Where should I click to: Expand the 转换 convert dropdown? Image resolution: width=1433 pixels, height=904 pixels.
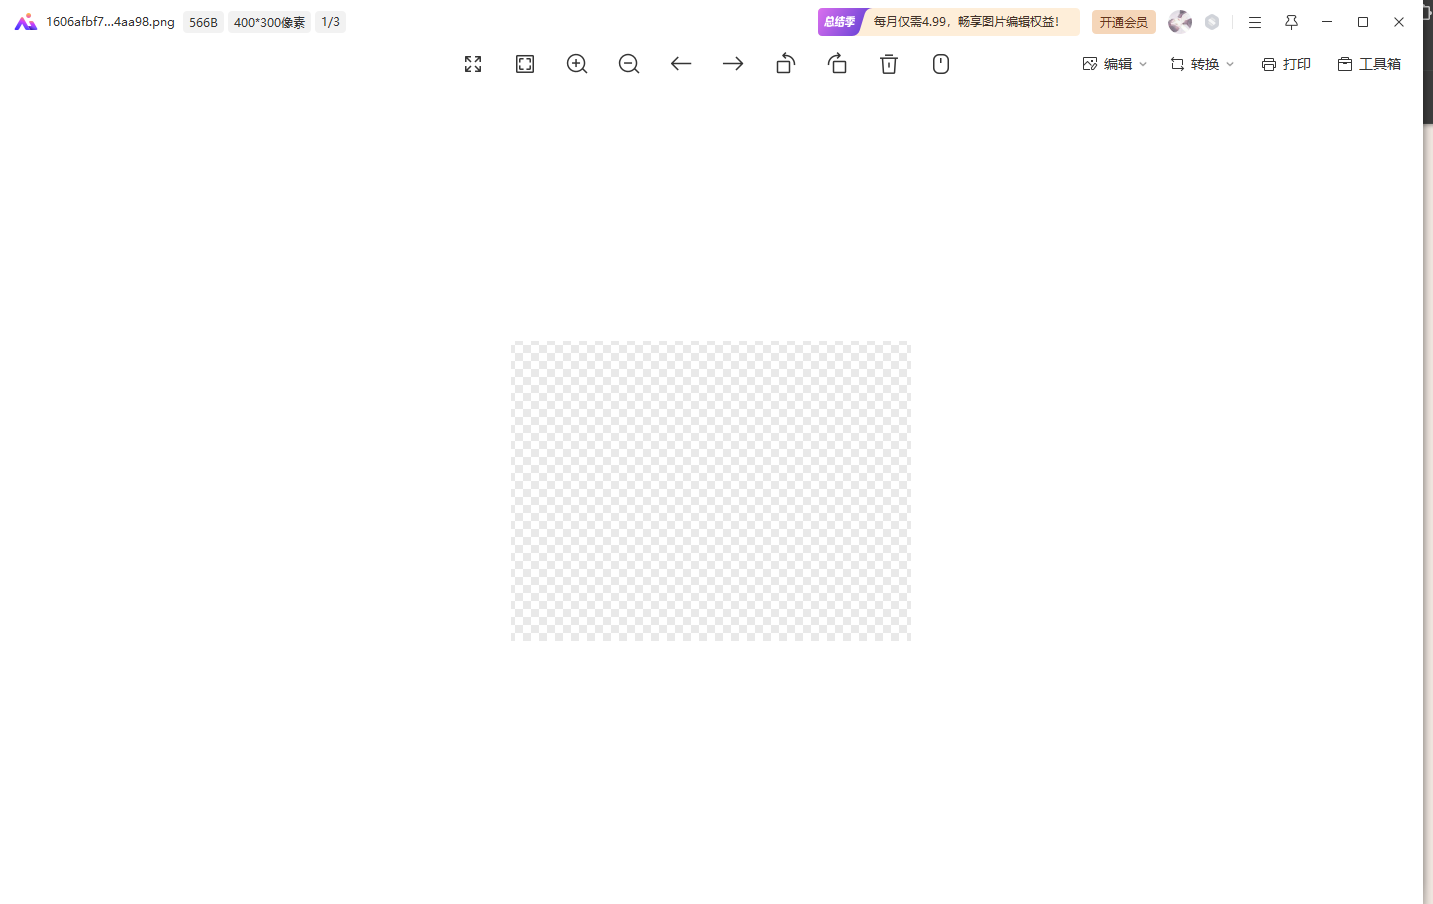pyautogui.click(x=1202, y=64)
